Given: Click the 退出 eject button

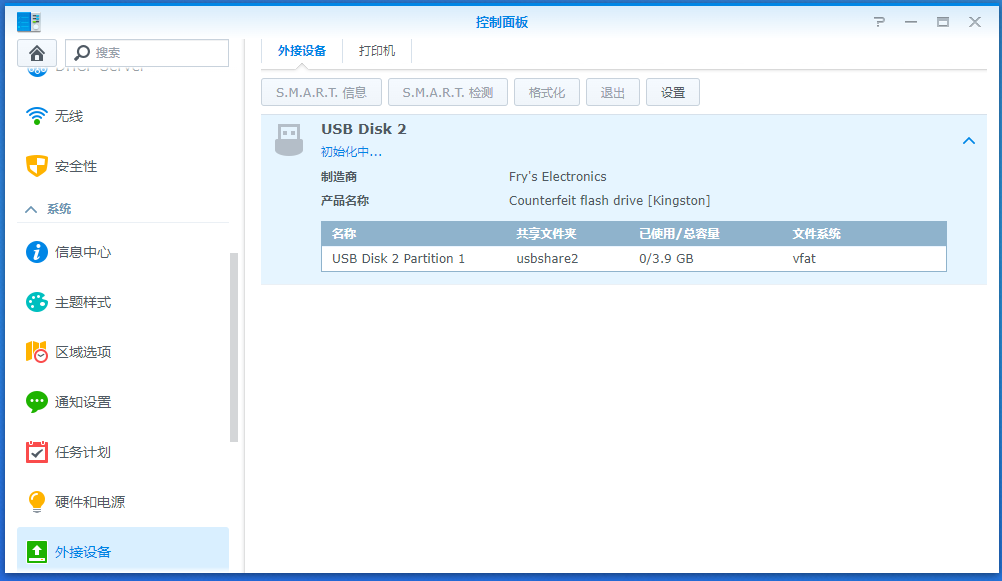Looking at the screenshot, I should (613, 93).
